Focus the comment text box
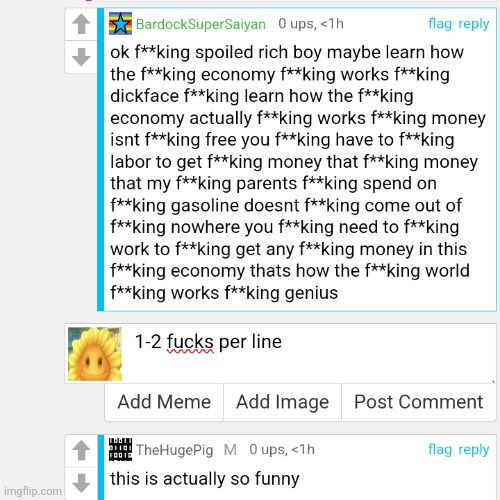Image resolution: width=500 pixels, height=500 pixels. click(x=310, y=354)
